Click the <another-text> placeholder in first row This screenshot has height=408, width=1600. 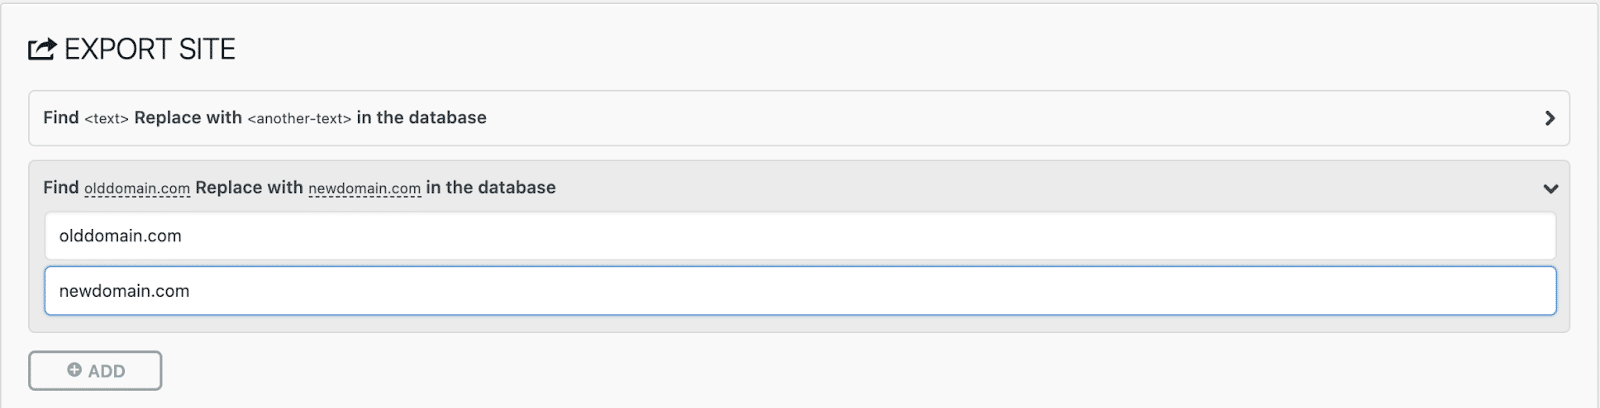299,118
